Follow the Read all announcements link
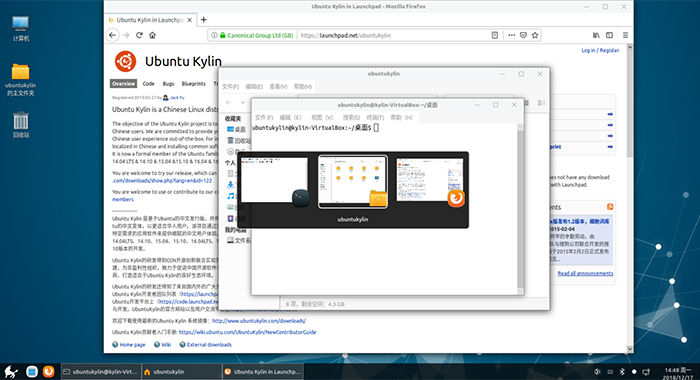This screenshot has width=700, height=380. [x=585, y=273]
